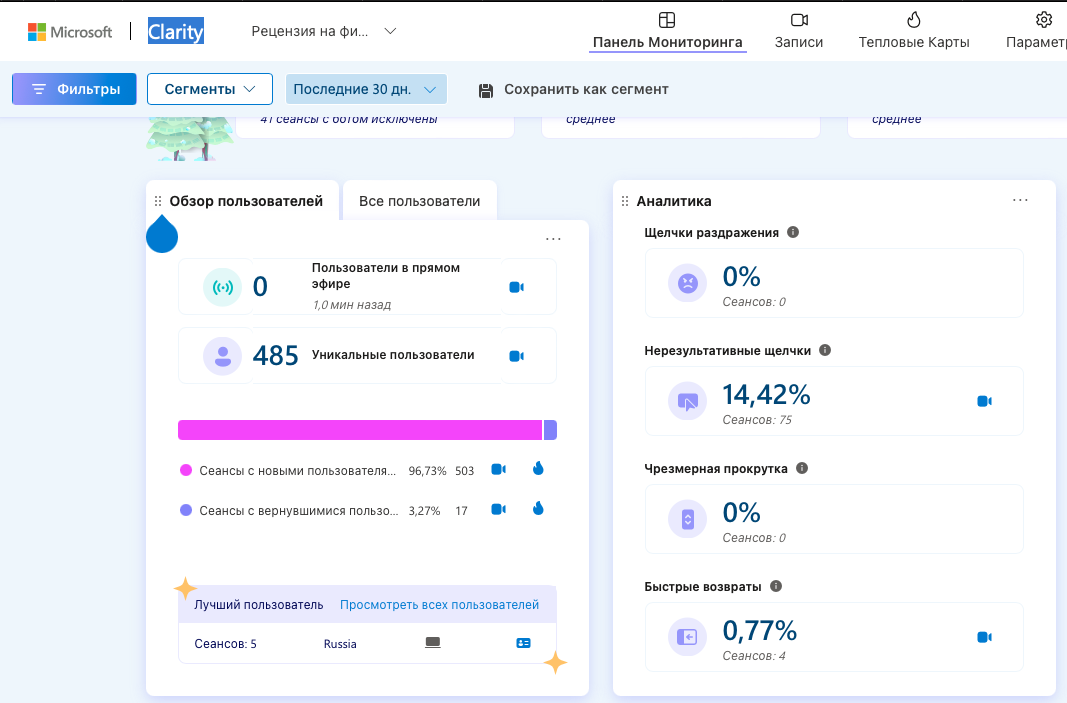Open the Аналитика card options menu

coord(1020,201)
